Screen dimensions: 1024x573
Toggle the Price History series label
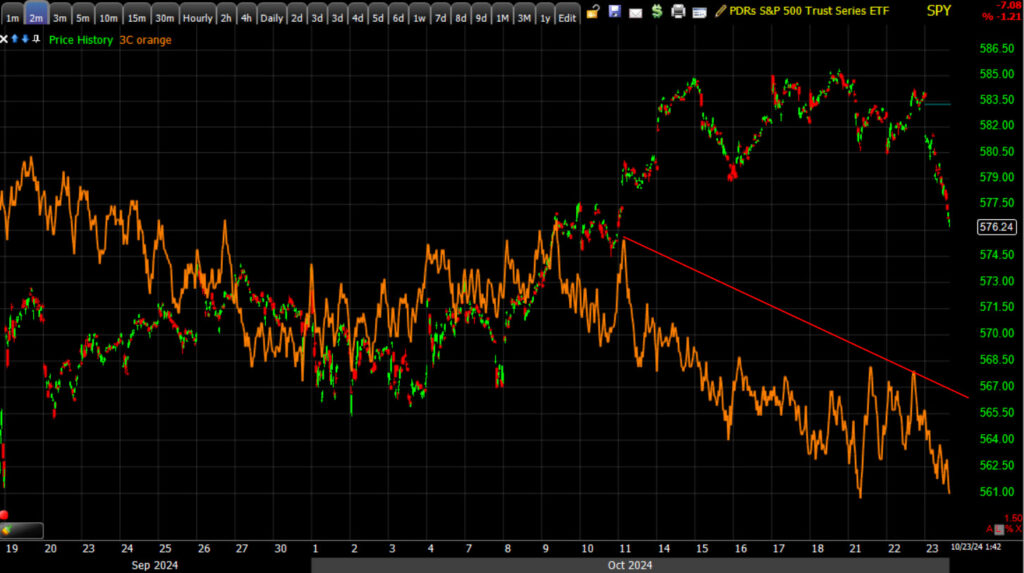pos(81,40)
